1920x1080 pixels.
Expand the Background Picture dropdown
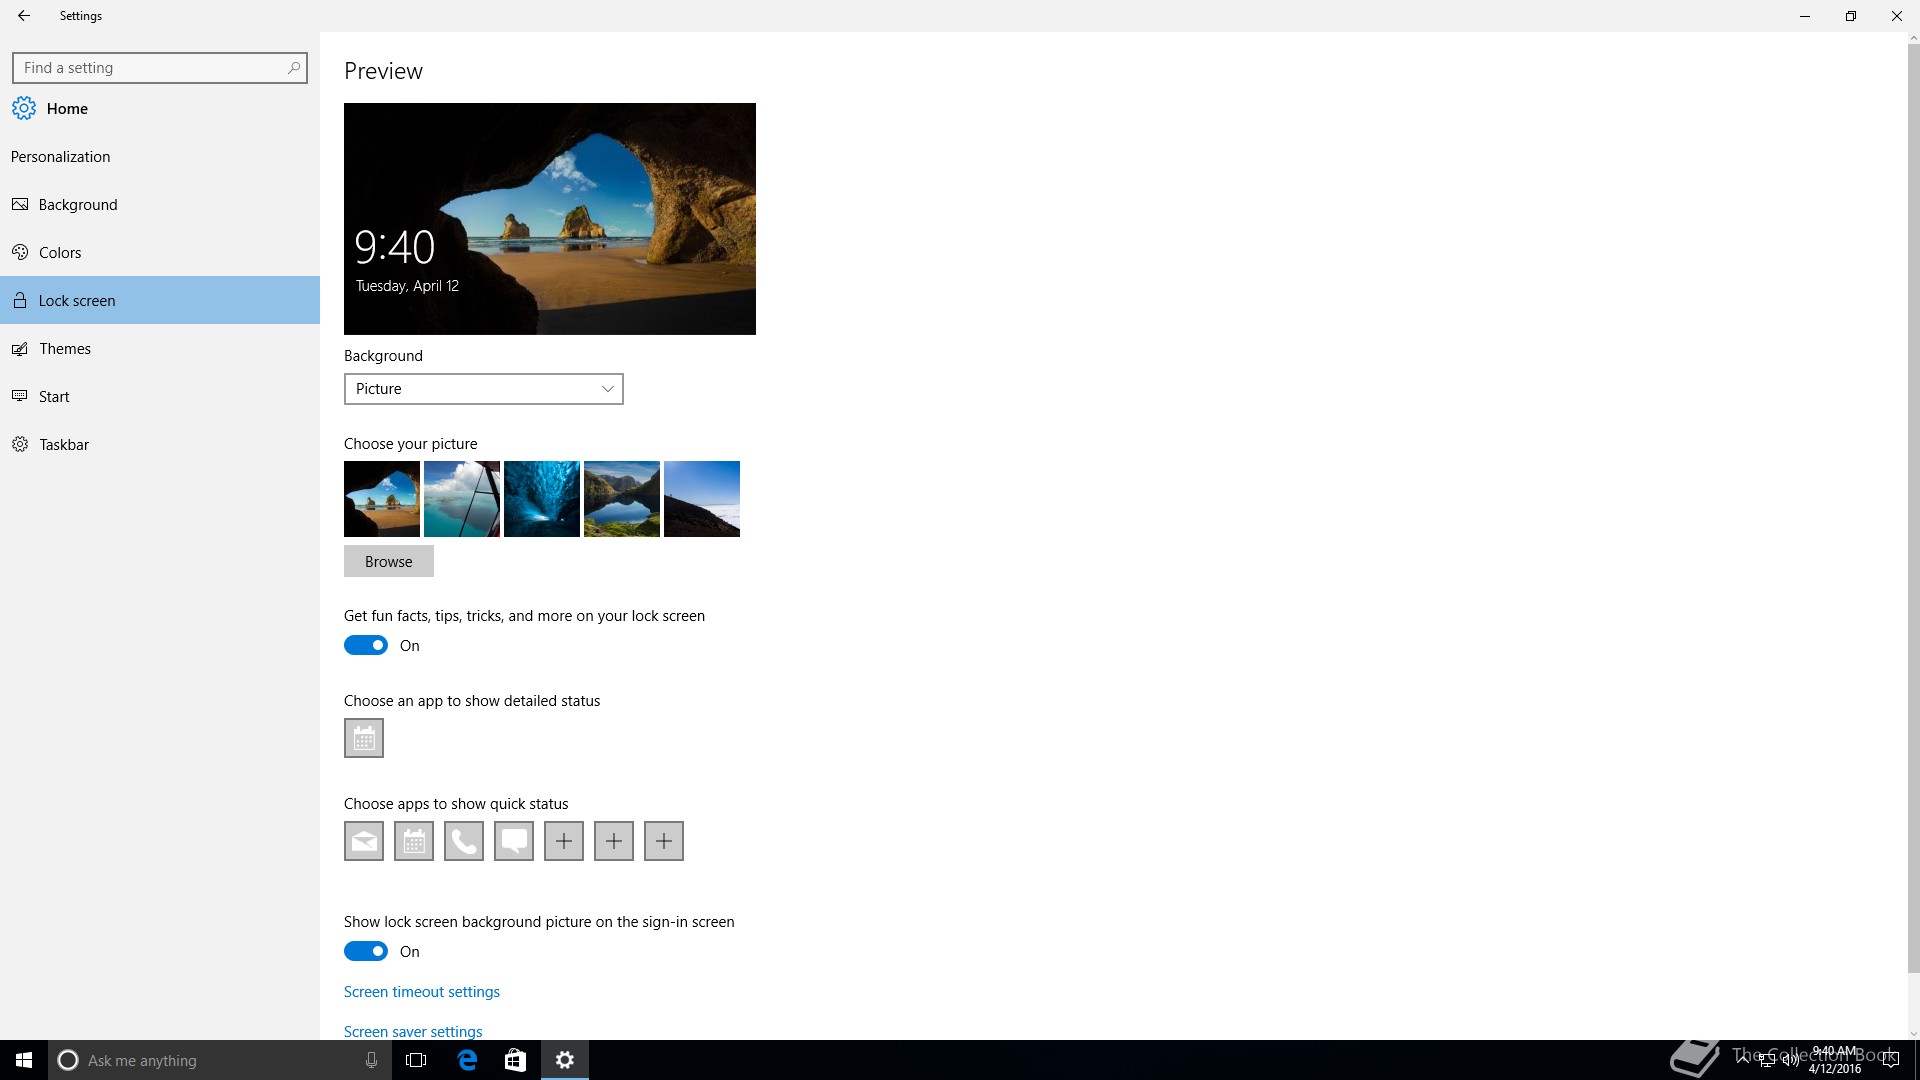[x=484, y=389]
